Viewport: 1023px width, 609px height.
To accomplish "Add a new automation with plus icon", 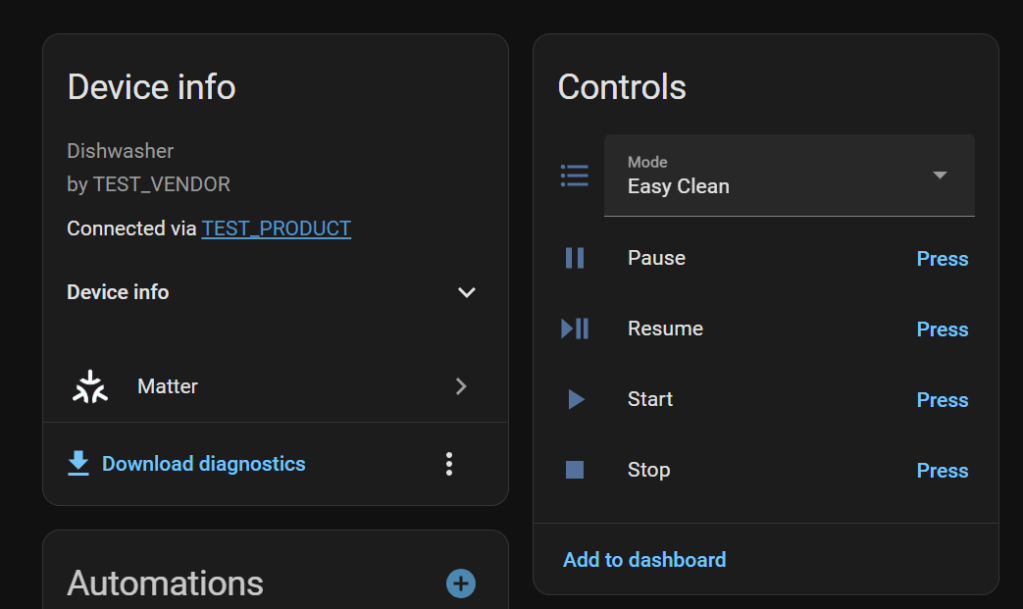I will (460, 584).
